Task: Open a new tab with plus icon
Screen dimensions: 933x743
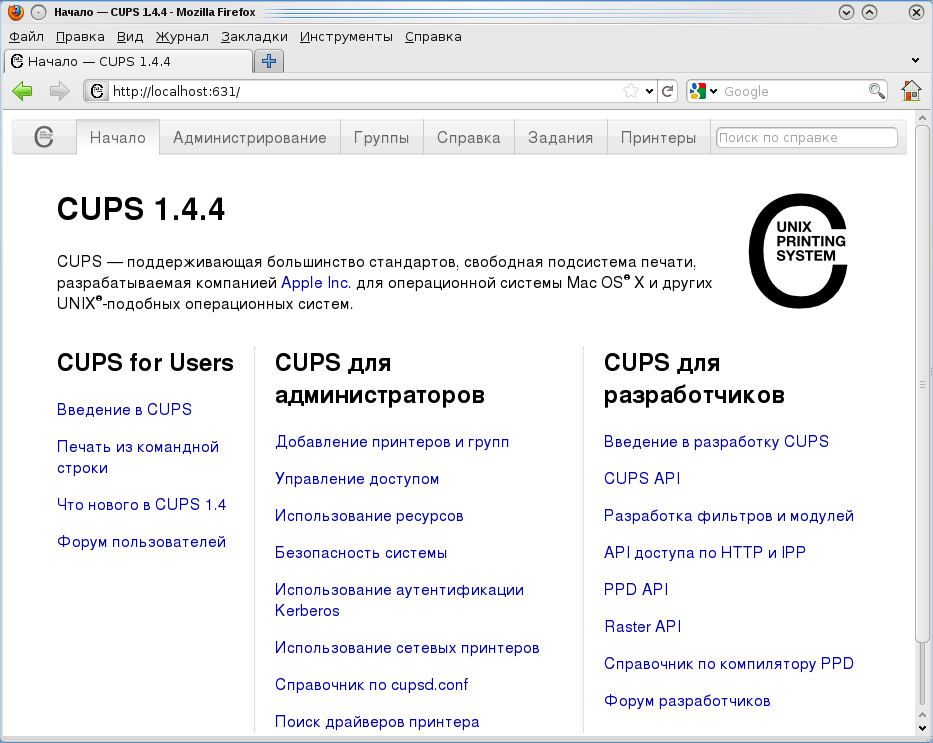Action: [269, 61]
